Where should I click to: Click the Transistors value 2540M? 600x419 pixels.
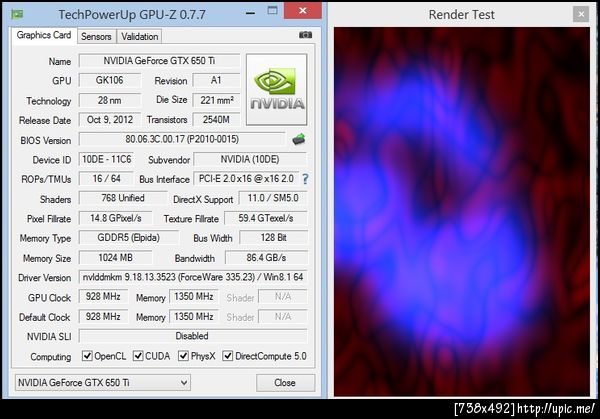coord(216,120)
